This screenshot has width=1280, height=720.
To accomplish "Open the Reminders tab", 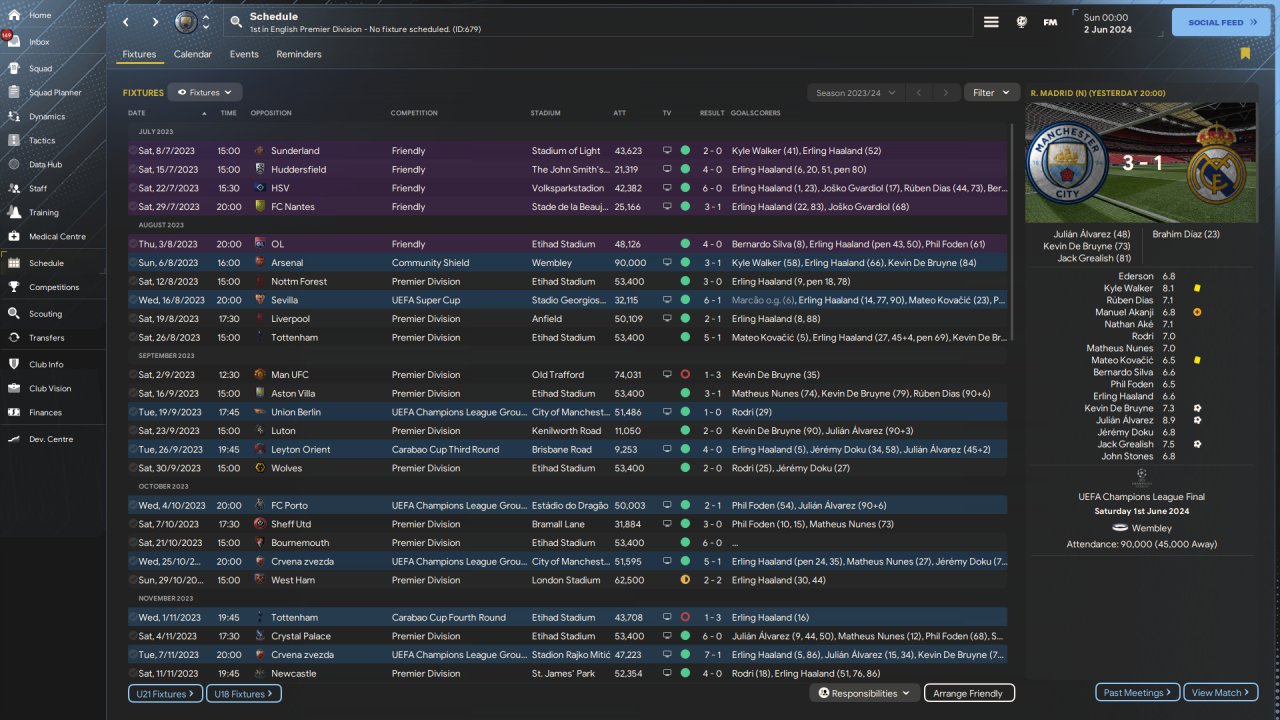I will click(299, 54).
